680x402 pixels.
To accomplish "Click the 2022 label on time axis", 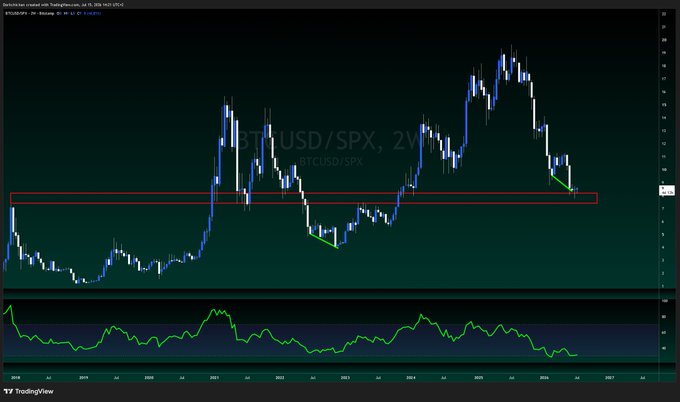I will 280,378.
